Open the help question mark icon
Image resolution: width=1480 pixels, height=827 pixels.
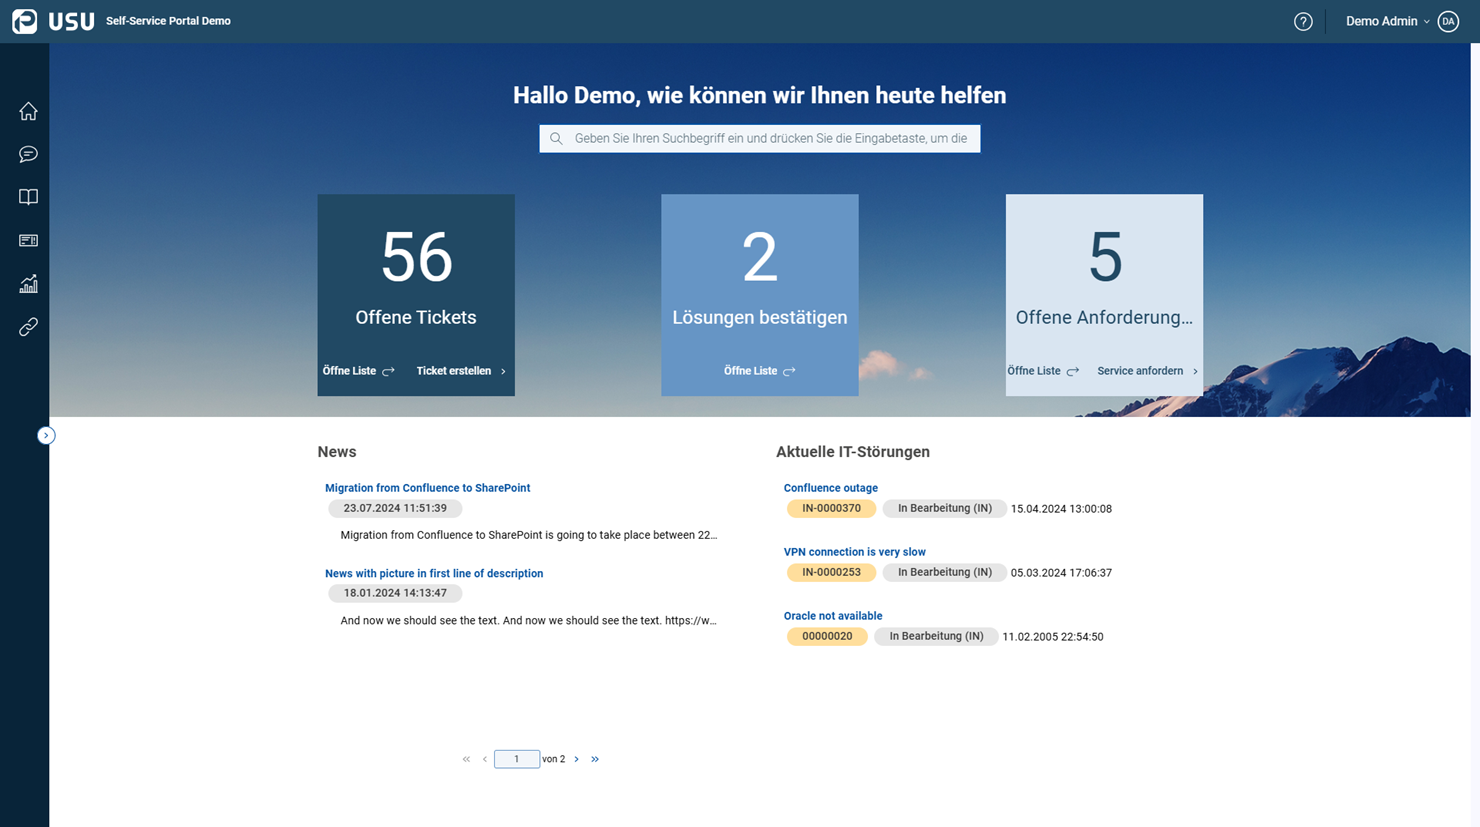tap(1303, 21)
